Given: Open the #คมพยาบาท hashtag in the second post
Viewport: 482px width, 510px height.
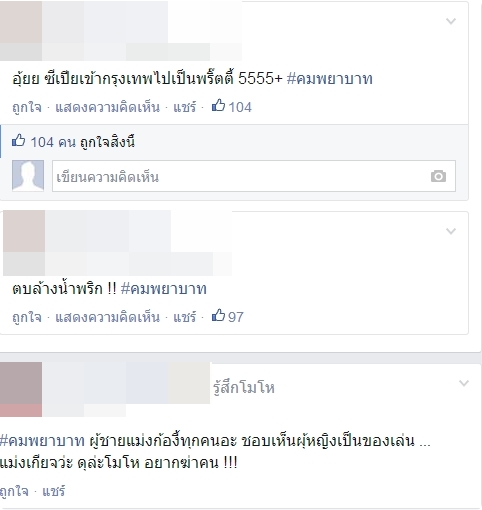Looking at the screenshot, I should [164, 289].
